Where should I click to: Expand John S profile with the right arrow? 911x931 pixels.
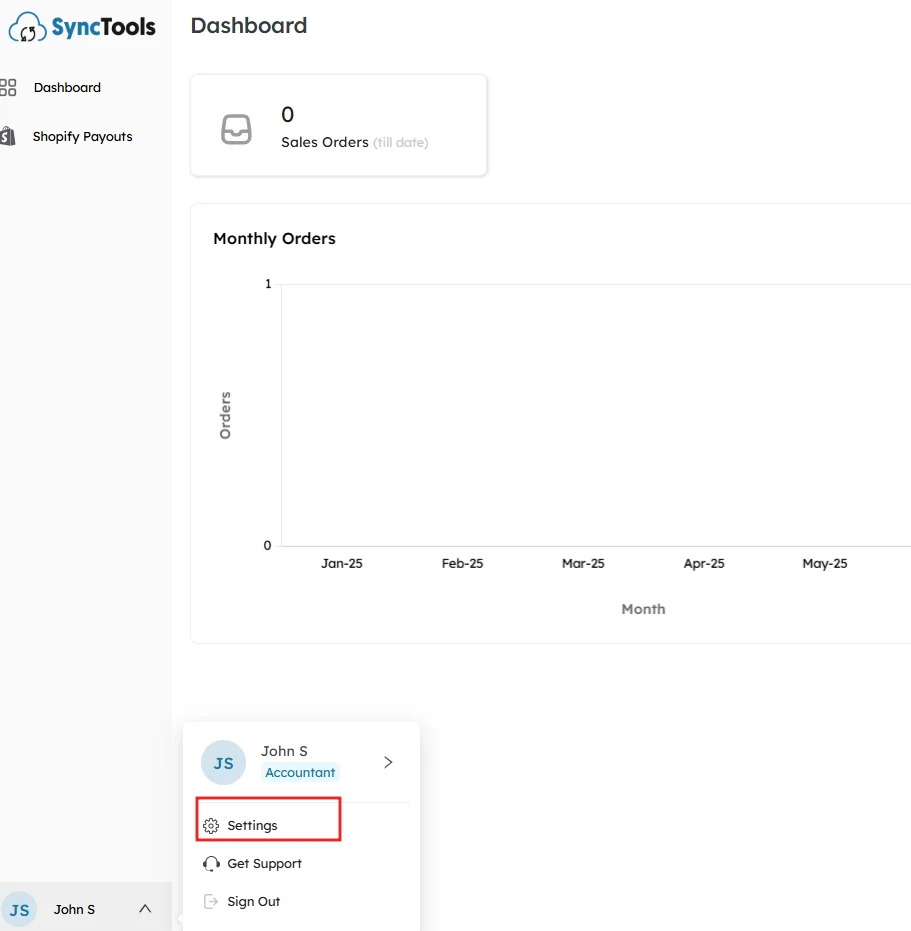click(x=387, y=762)
